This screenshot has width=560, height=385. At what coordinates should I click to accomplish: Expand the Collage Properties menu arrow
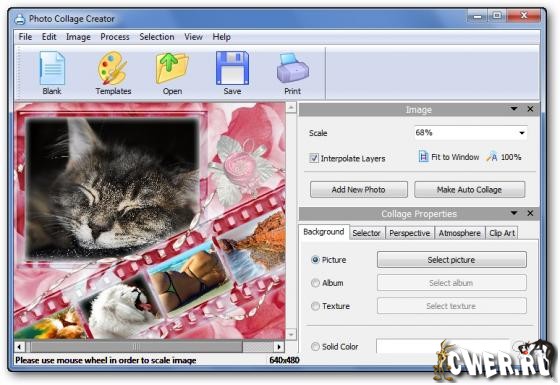[x=514, y=213]
